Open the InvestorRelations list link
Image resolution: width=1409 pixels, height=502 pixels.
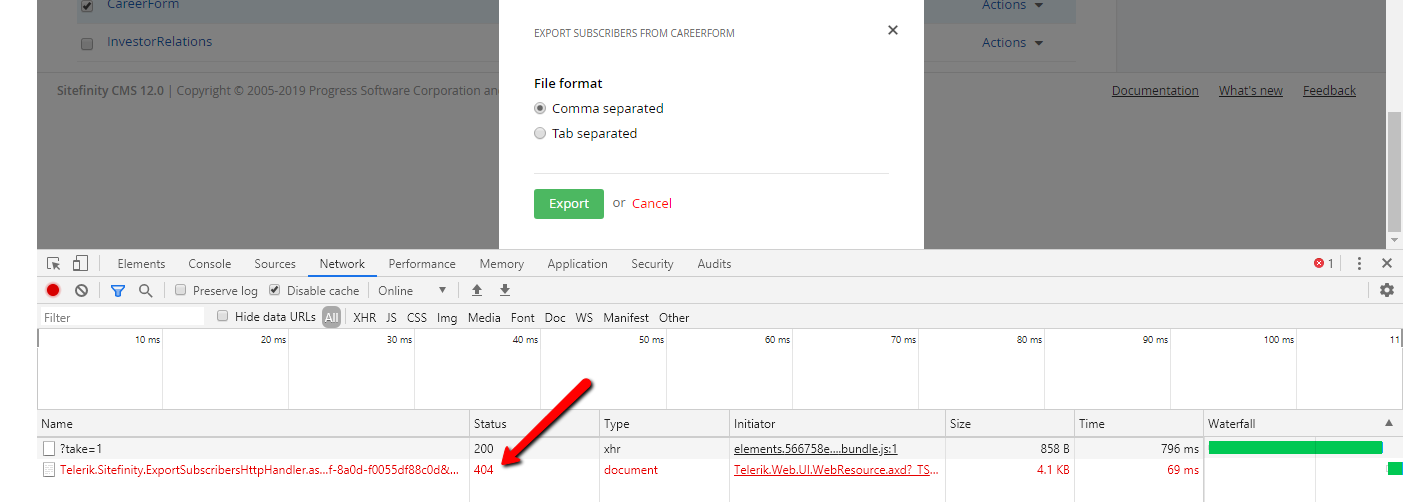pyautogui.click(x=160, y=41)
